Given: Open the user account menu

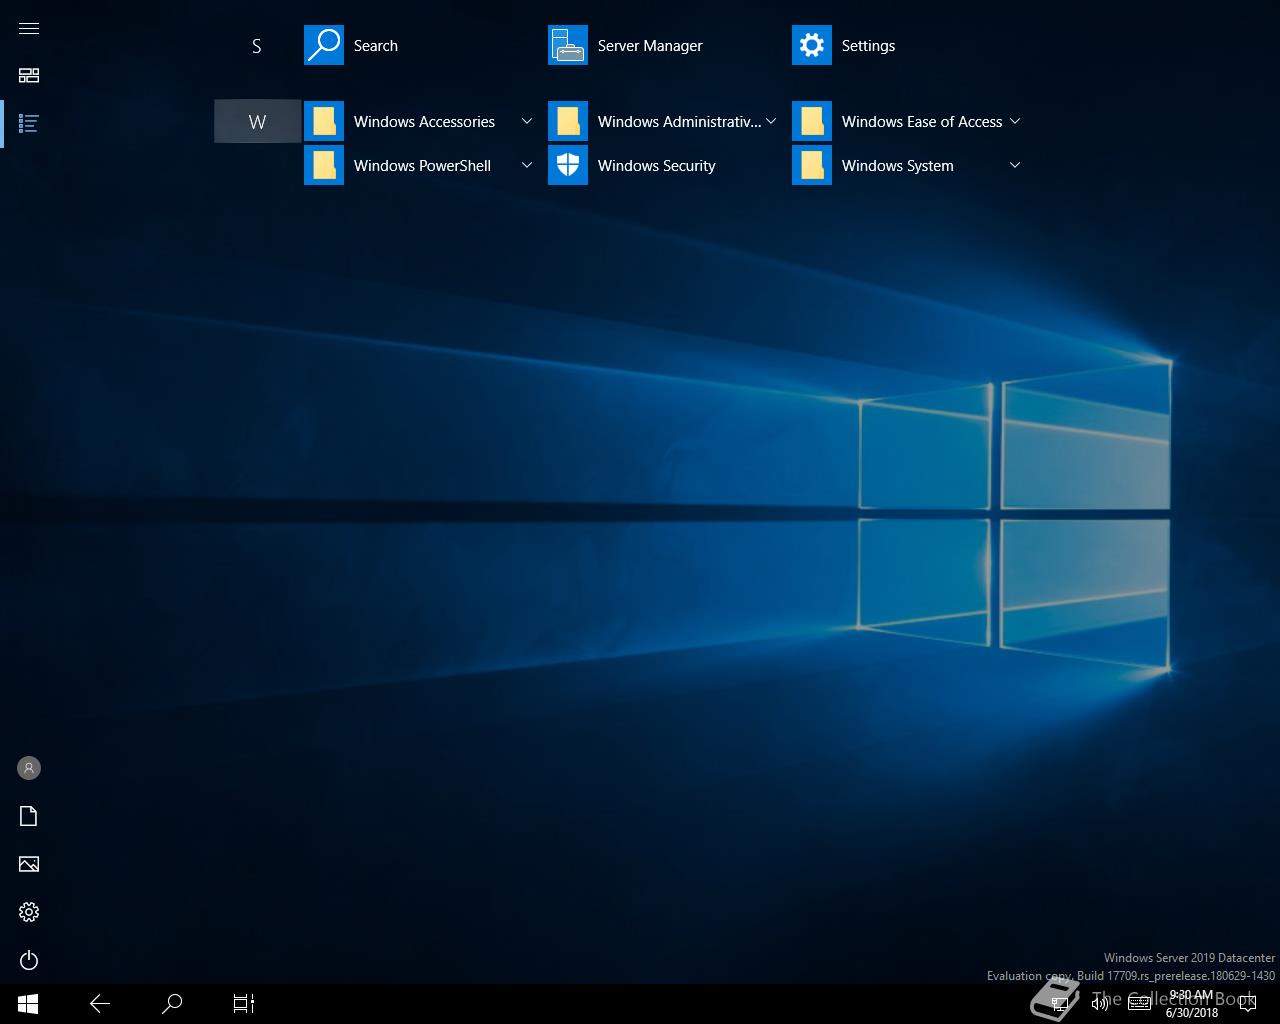Looking at the screenshot, I should pyautogui.click(x=29, y=768).
